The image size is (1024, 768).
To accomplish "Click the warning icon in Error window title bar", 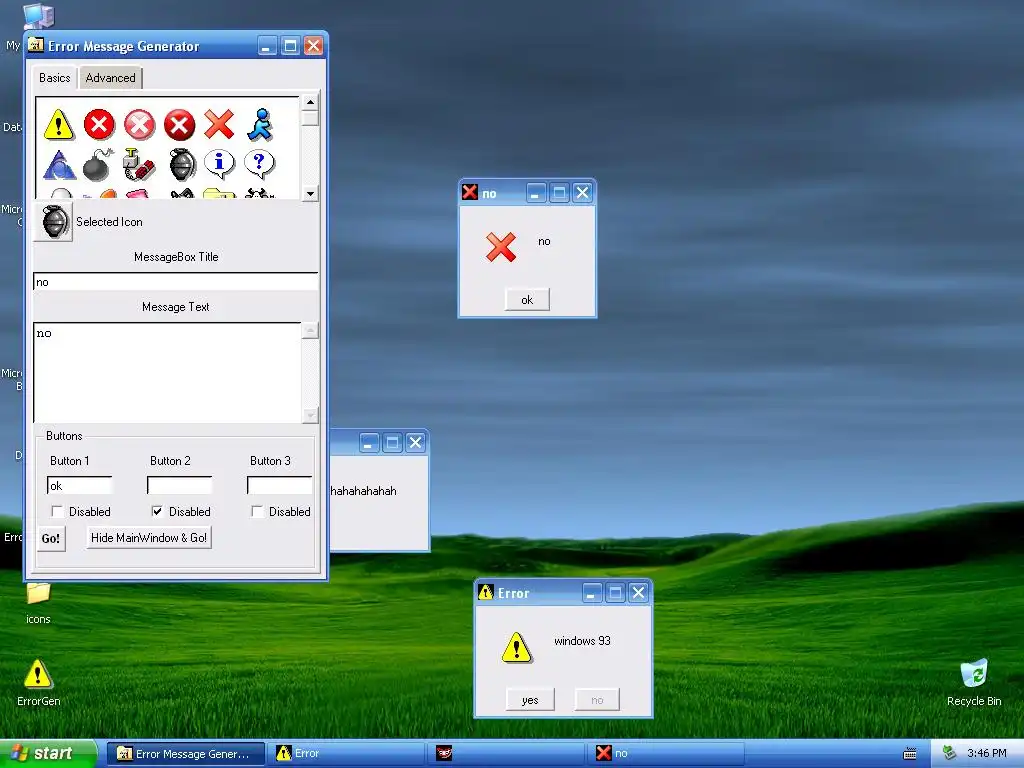I will tap(485, 592).
